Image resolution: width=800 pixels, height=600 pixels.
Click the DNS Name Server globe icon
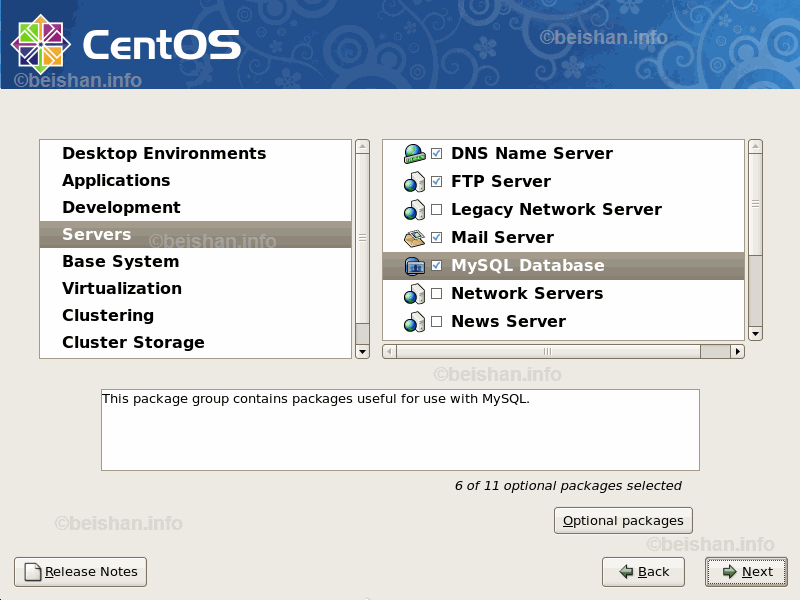pyautogui.click(x=414, y=154)
